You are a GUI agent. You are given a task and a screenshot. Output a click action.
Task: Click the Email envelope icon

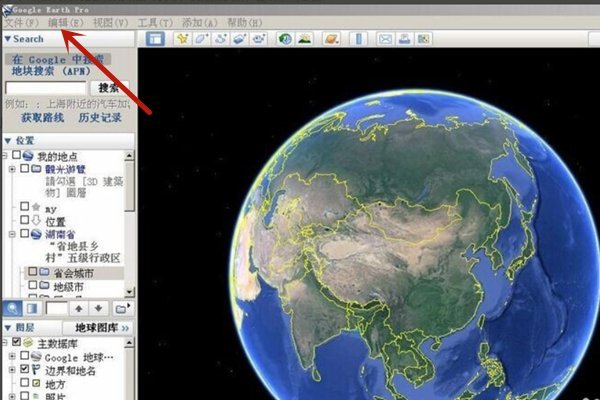click(x=385, y=39)
